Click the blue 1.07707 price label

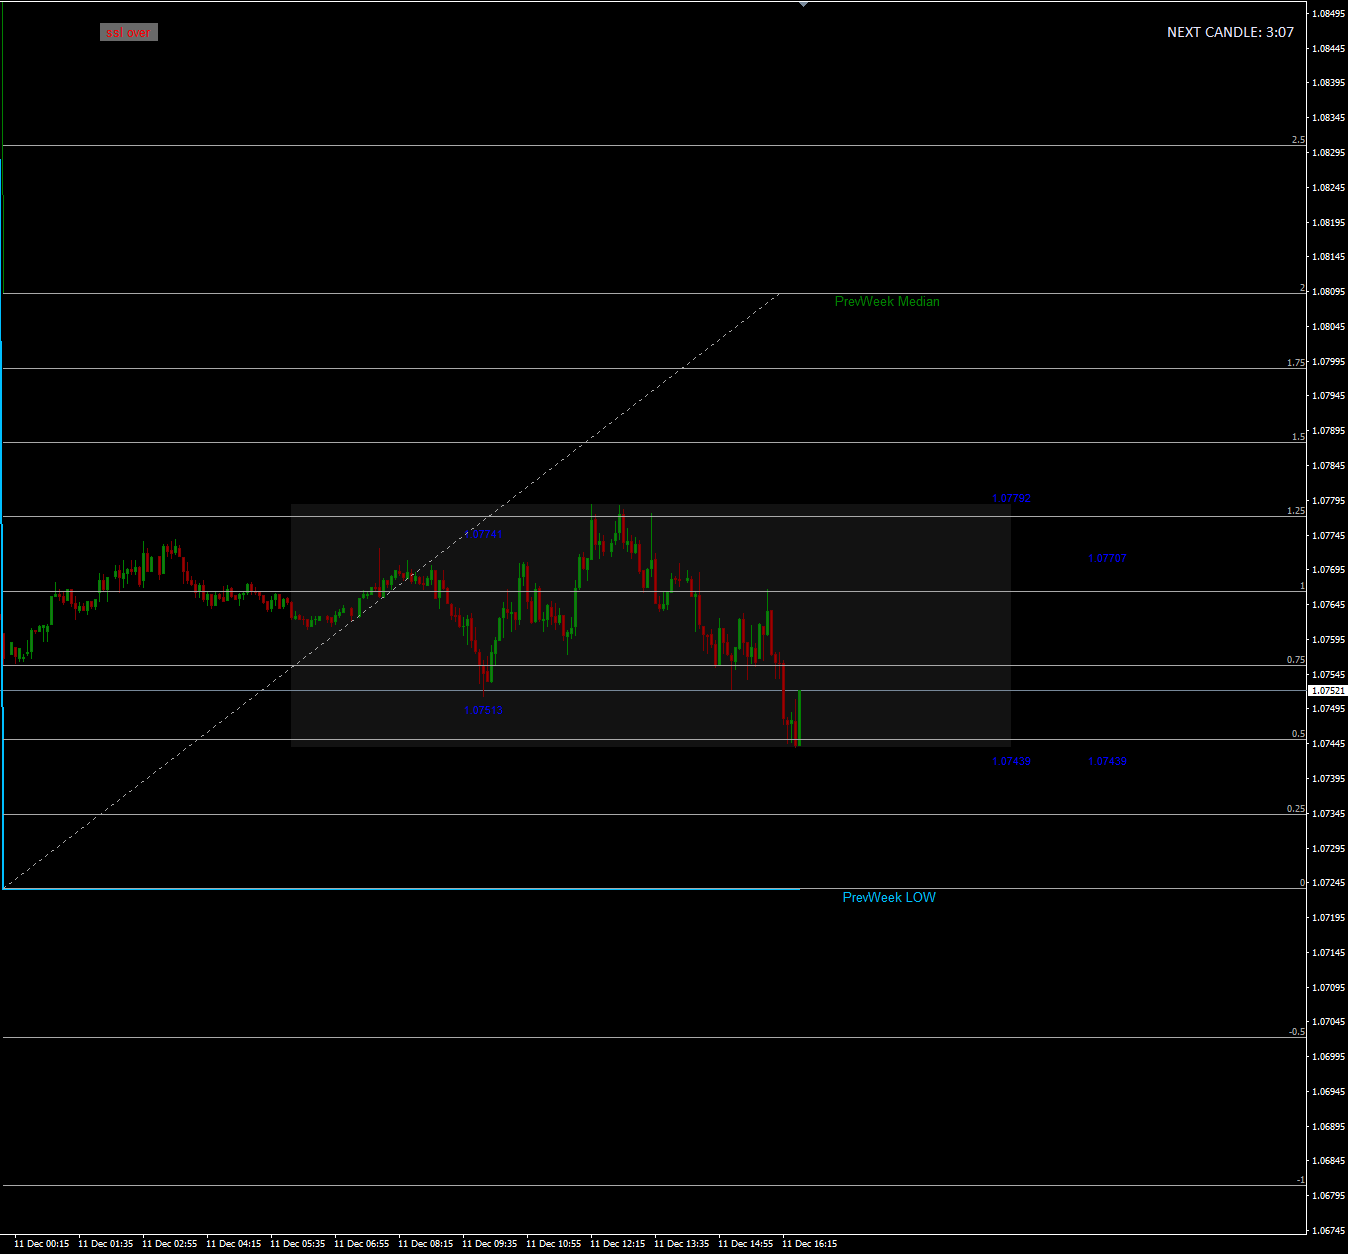(1107, 558)
